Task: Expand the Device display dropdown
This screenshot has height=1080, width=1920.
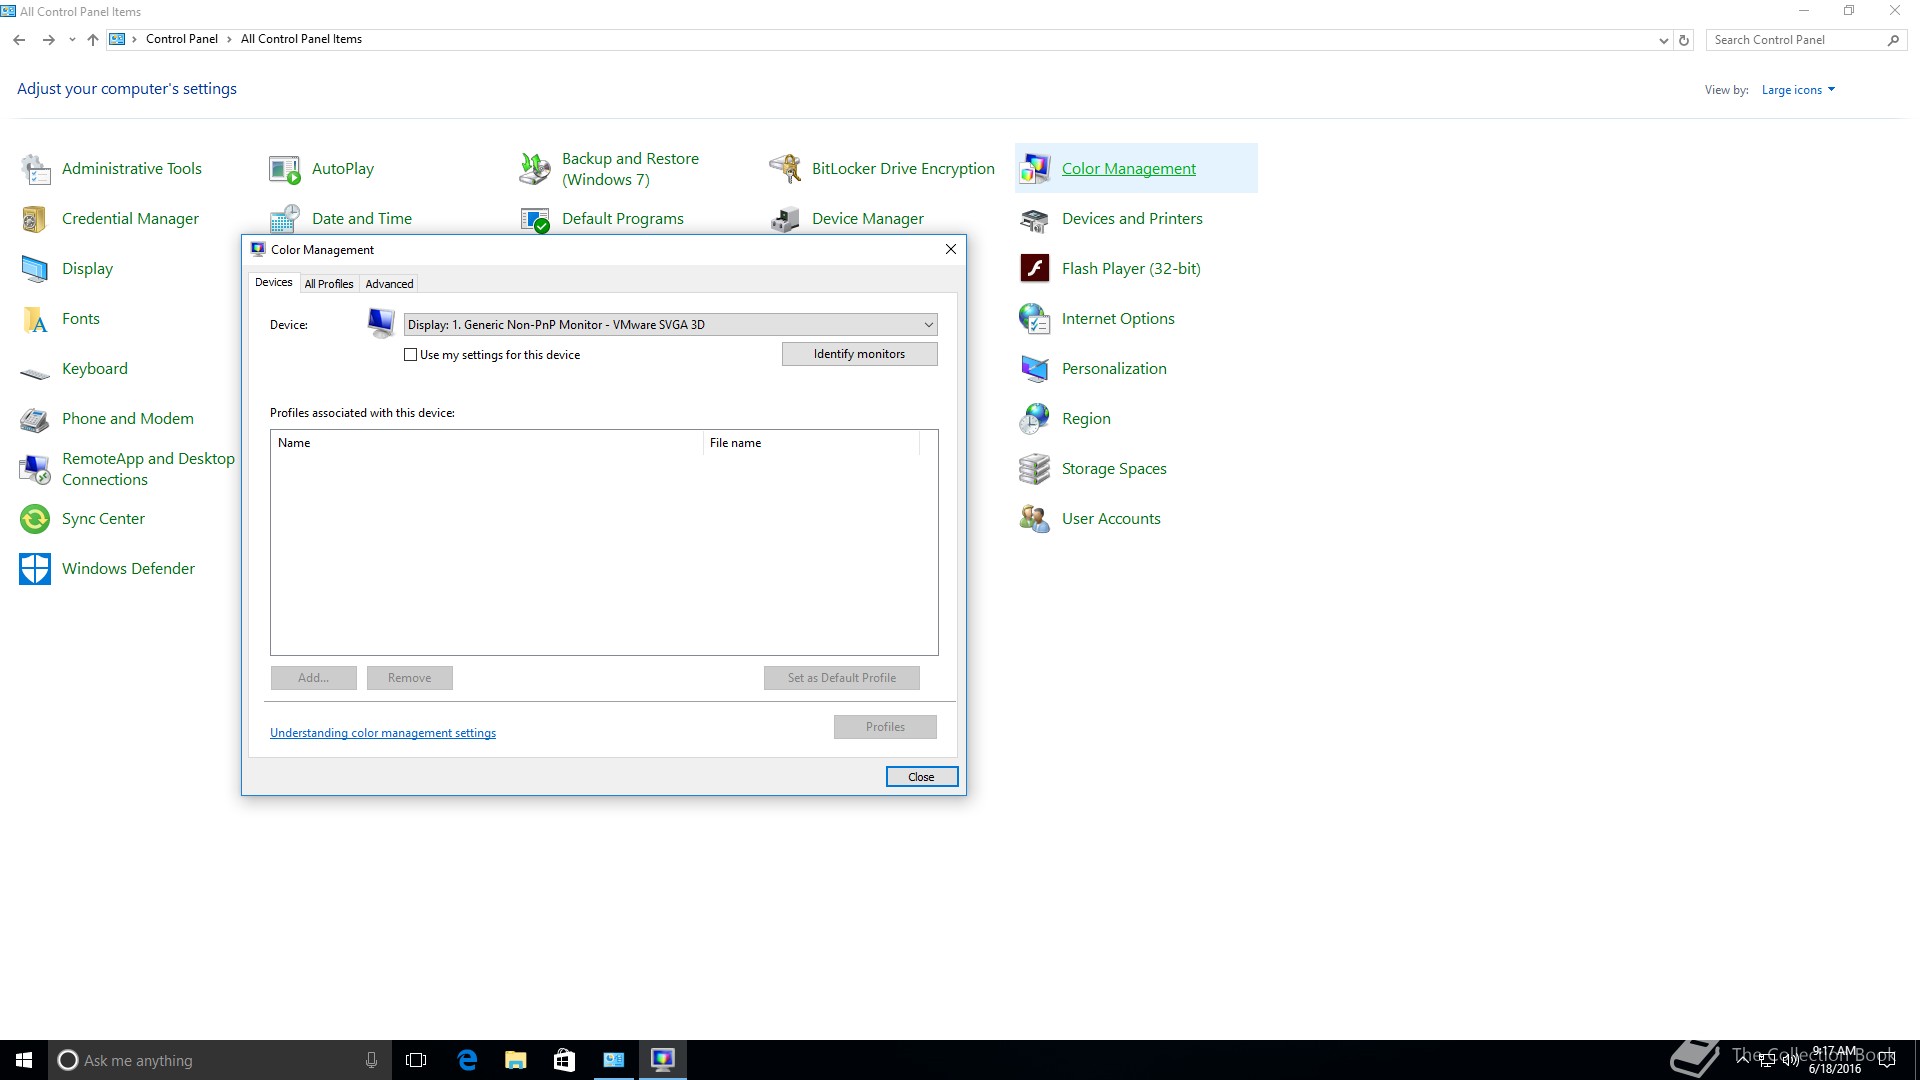Action: pyautogui.click(x=928, y=325)
